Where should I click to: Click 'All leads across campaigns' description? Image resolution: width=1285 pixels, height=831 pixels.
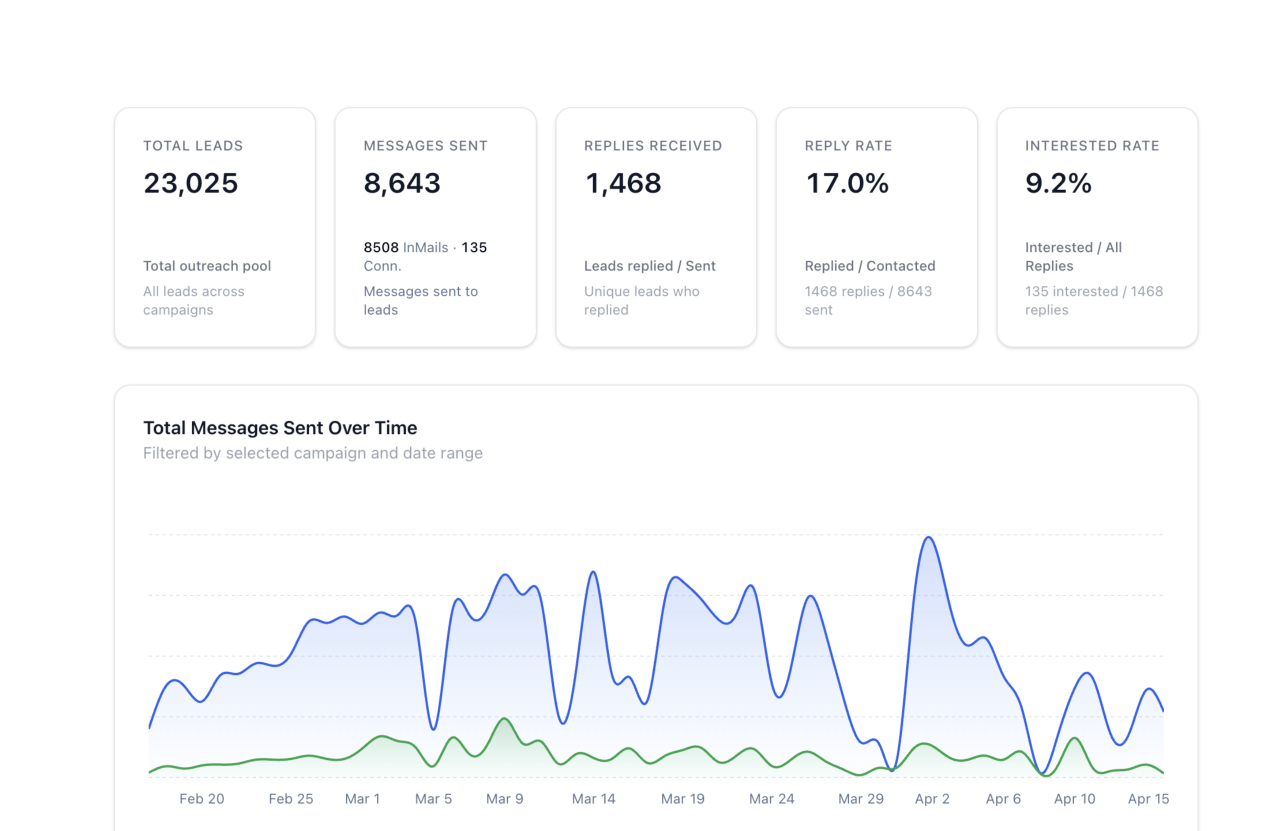click(194, 301)
